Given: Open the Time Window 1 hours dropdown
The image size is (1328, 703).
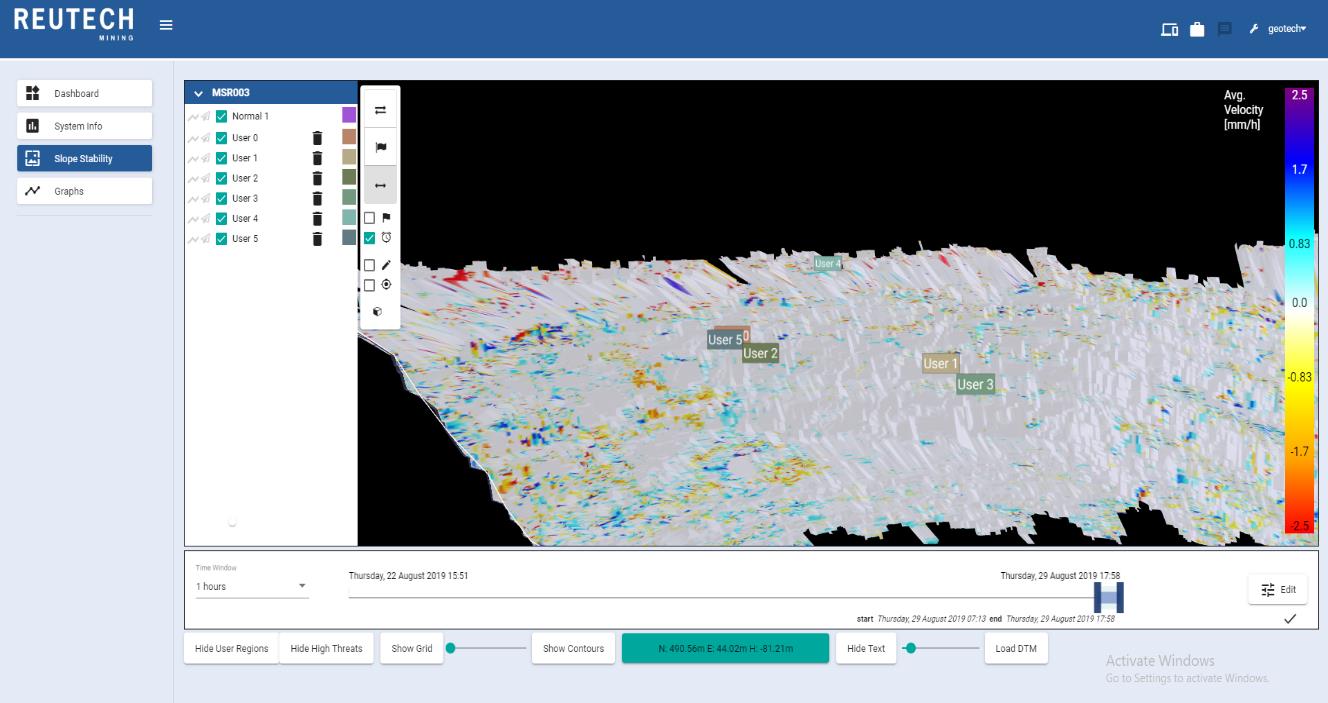Looking at the screenshot, I should coord(252,586).
